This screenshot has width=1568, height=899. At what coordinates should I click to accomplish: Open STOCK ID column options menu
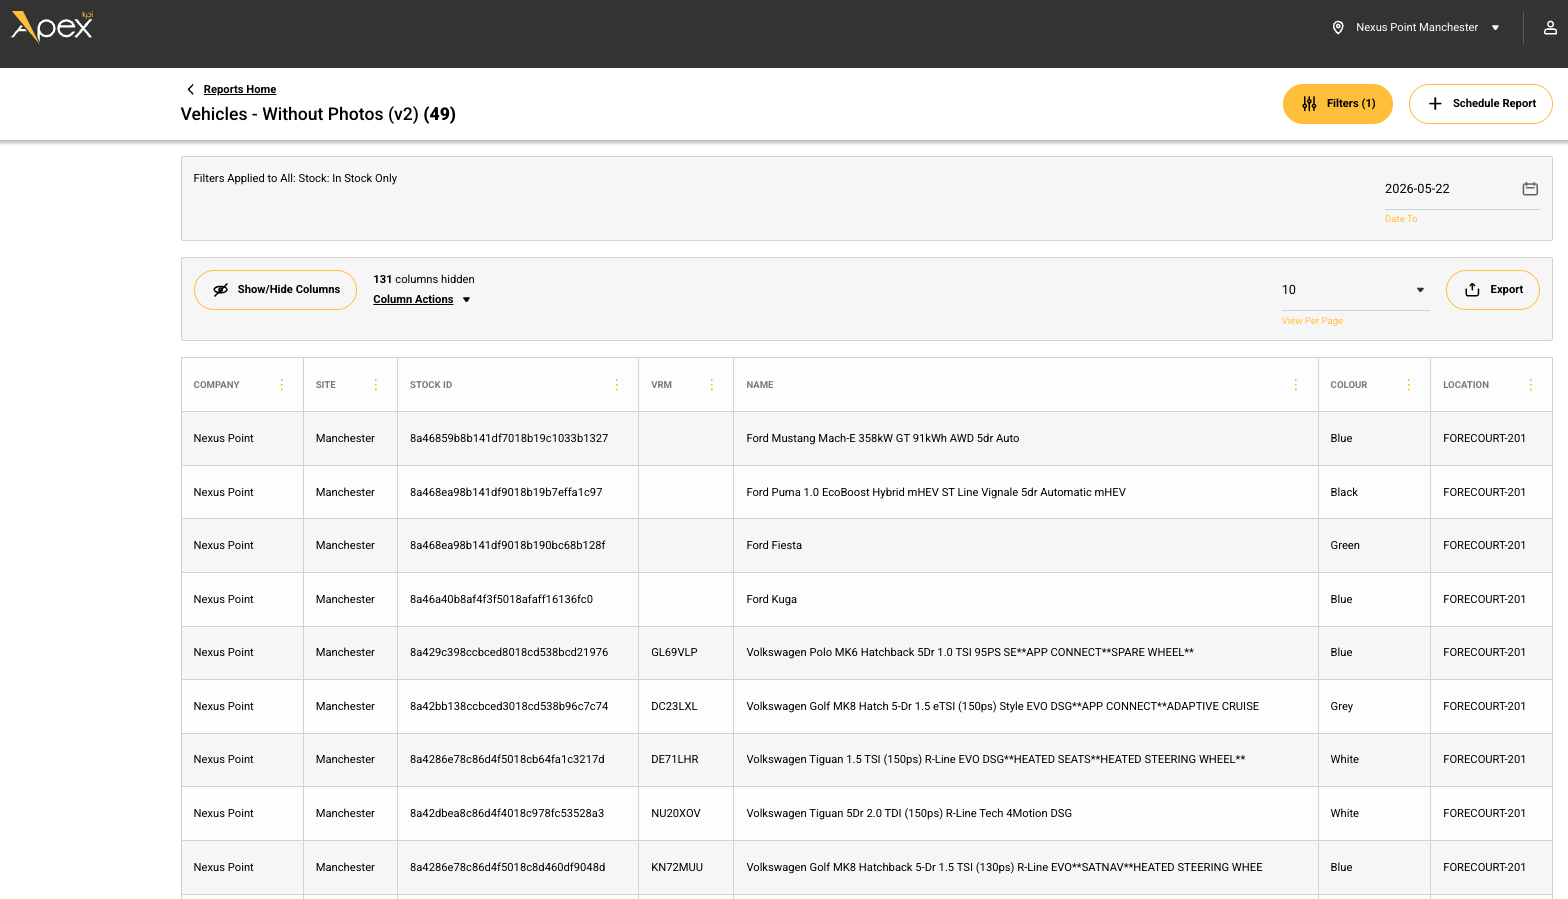(x=617, y=385)
